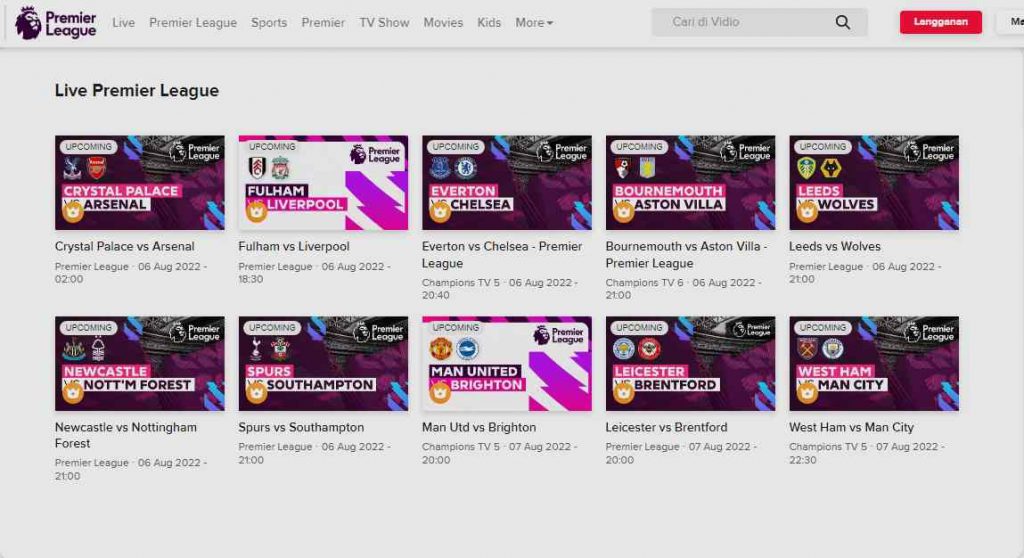Click the Manchester United crest
This screenshot has height=558, width=1024.
coord(441,349)
